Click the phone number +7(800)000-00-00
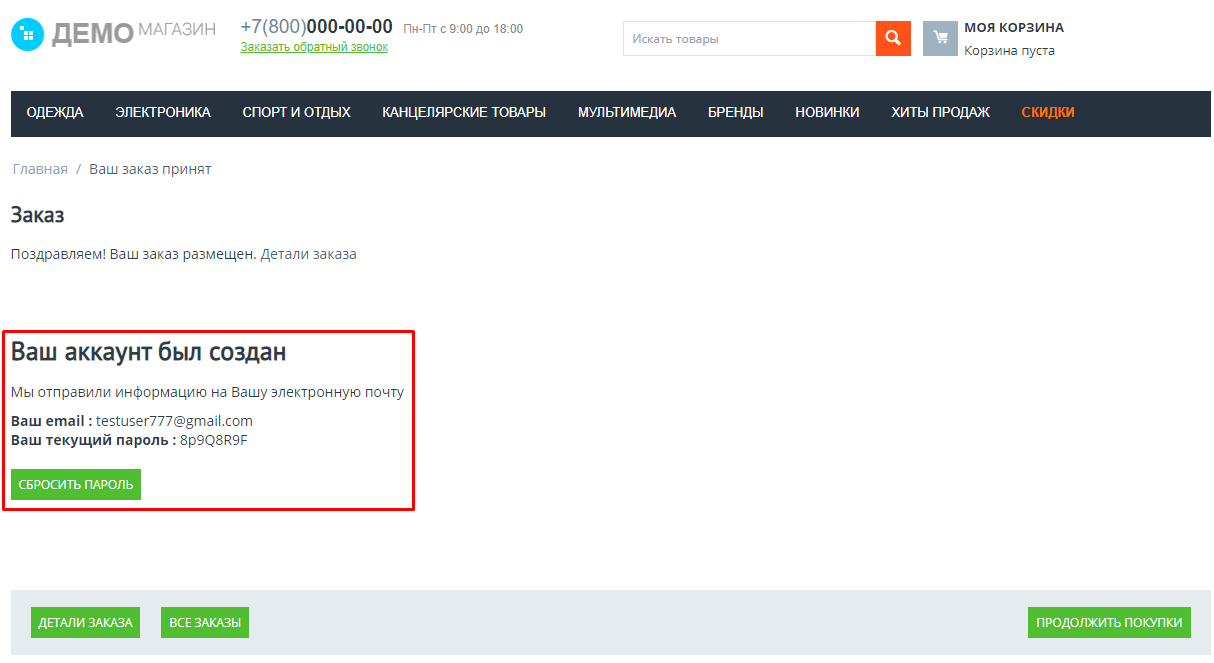 316,27
